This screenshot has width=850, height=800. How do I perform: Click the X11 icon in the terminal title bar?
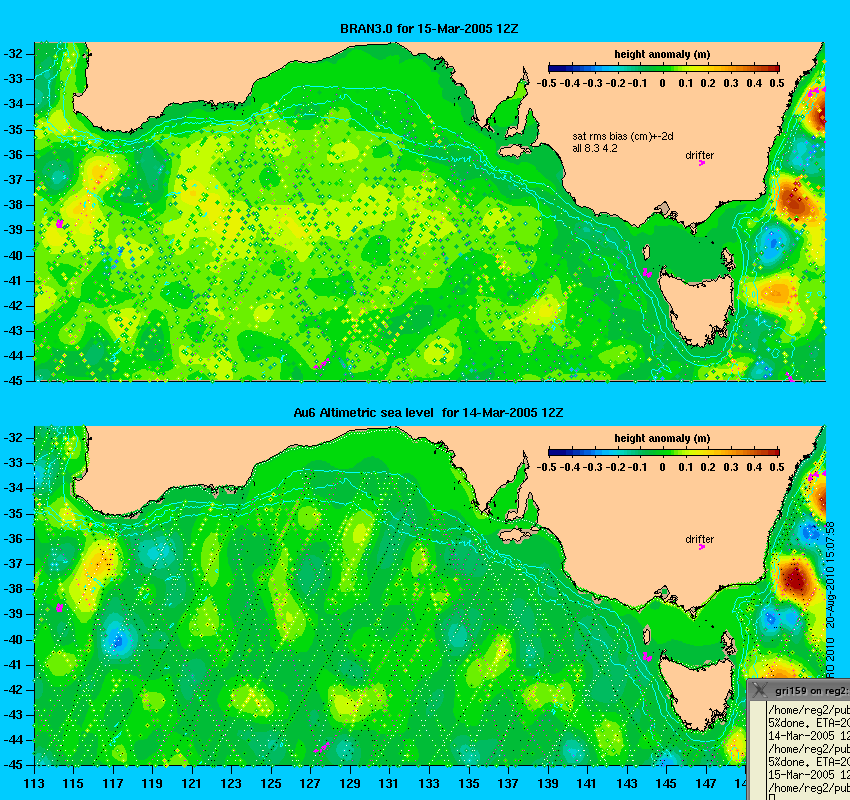click(761, 690)
